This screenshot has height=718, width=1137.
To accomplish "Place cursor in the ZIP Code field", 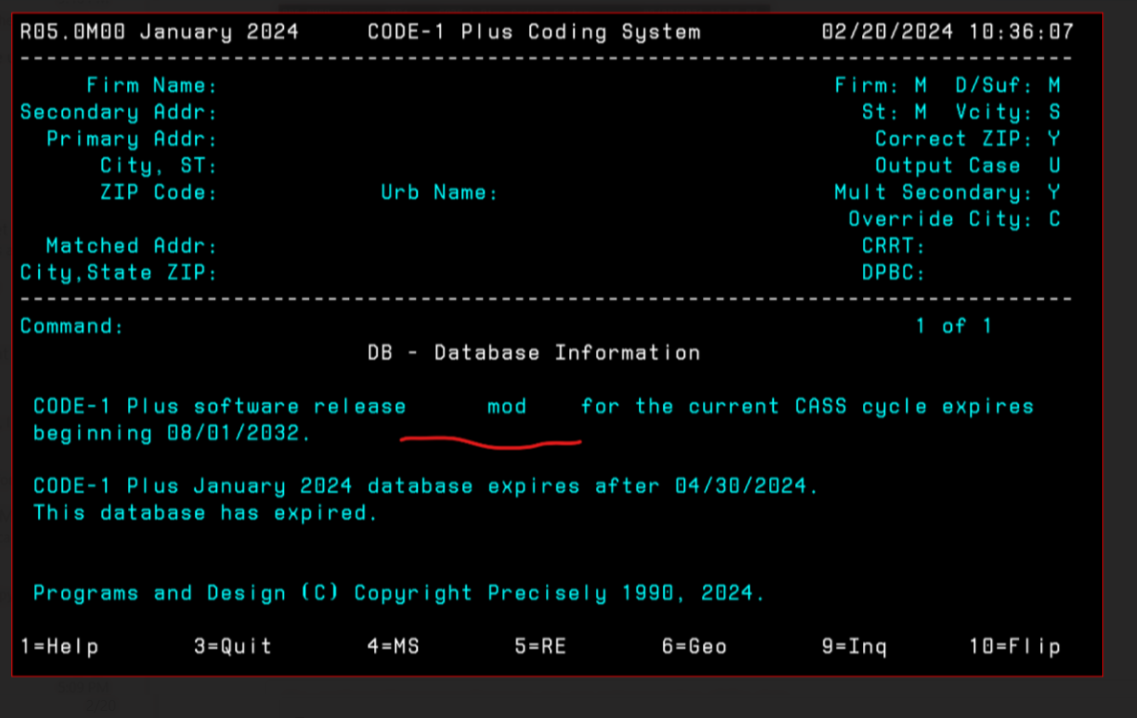I will pos(297,193).
